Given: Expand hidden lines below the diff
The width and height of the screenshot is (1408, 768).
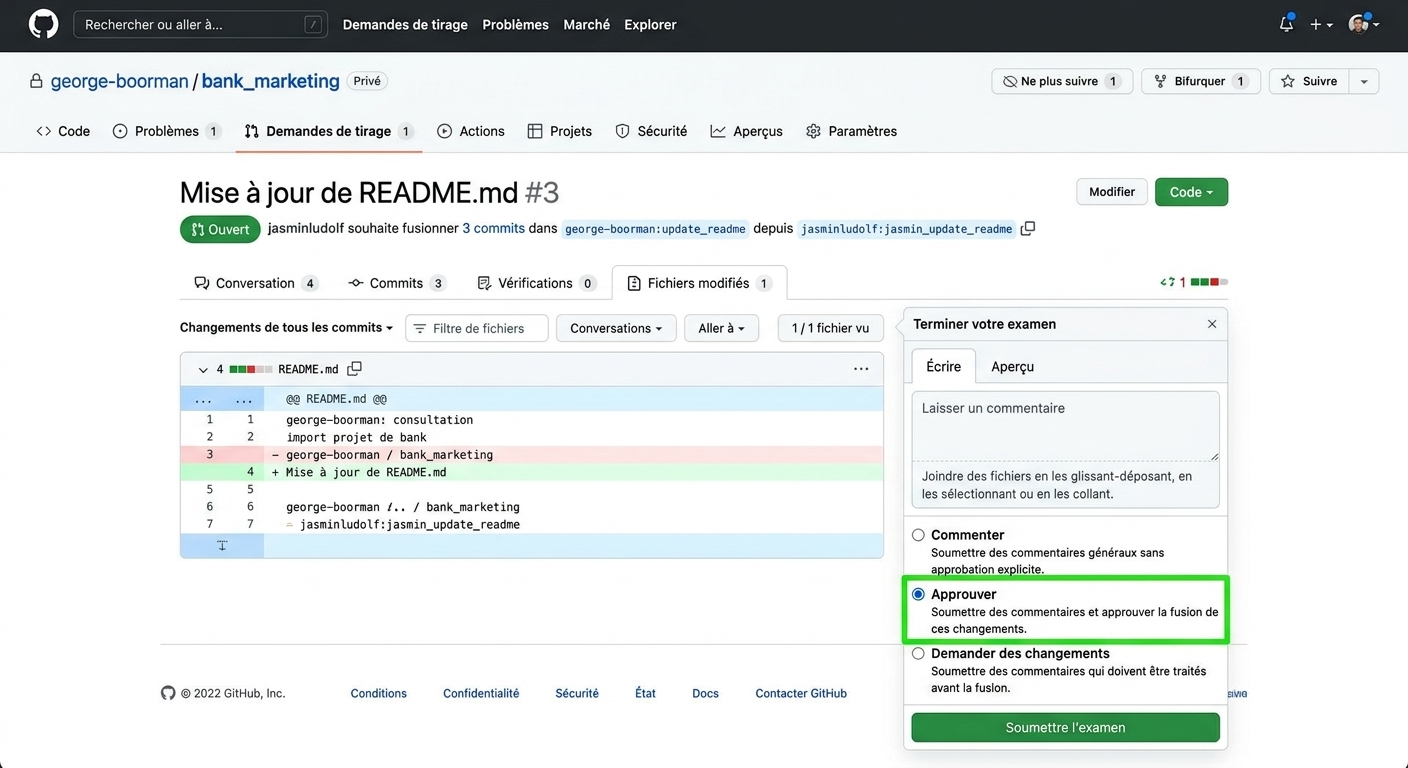Looking at the screenshot, I should pos(222,545).
